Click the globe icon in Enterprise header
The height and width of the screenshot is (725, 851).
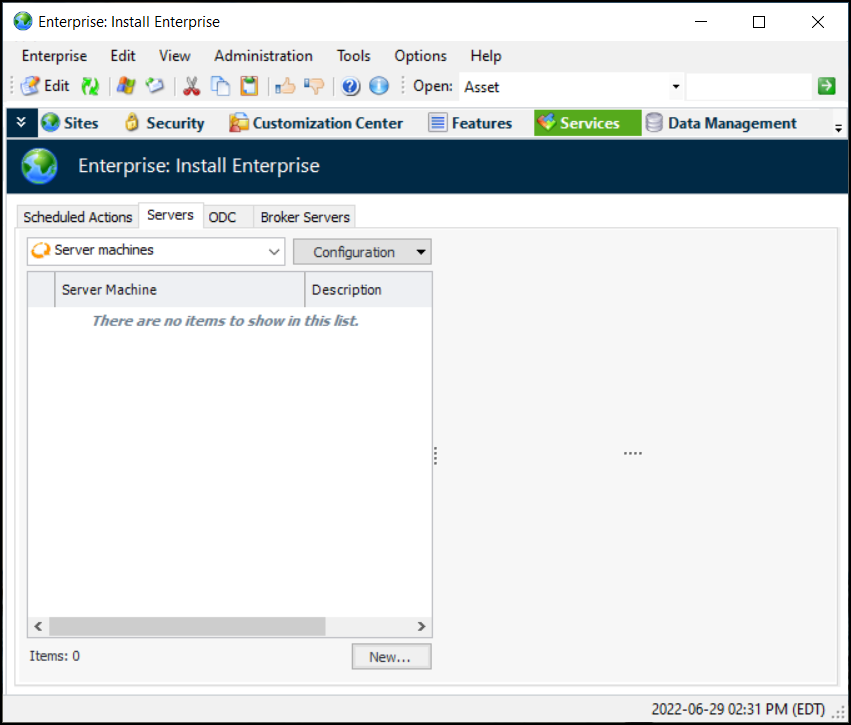[x=39, y=166]
